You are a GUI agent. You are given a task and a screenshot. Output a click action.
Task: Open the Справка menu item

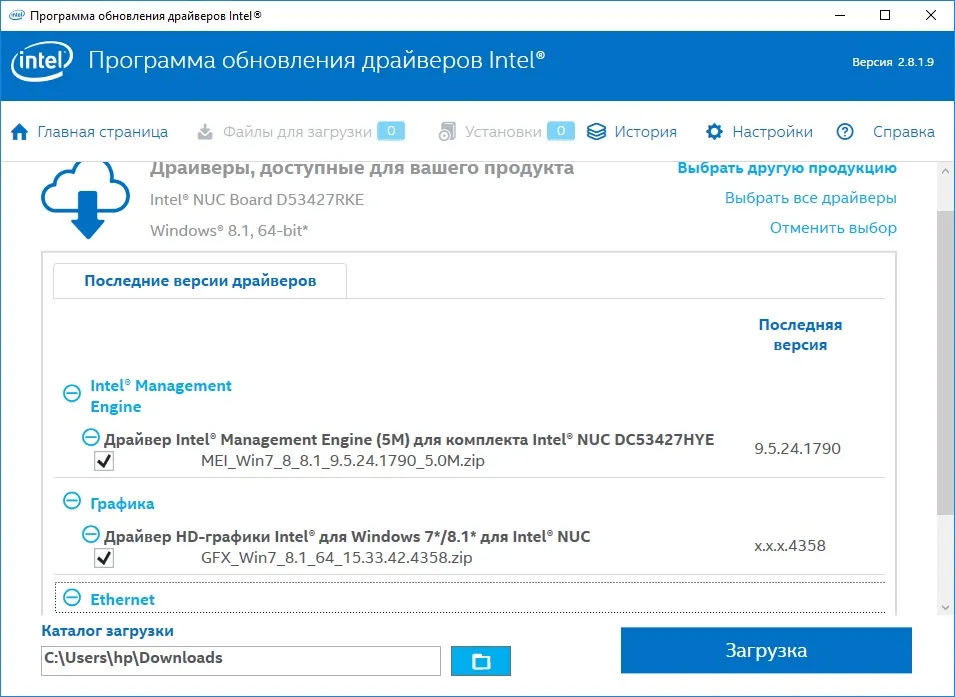tap(903, 132)
